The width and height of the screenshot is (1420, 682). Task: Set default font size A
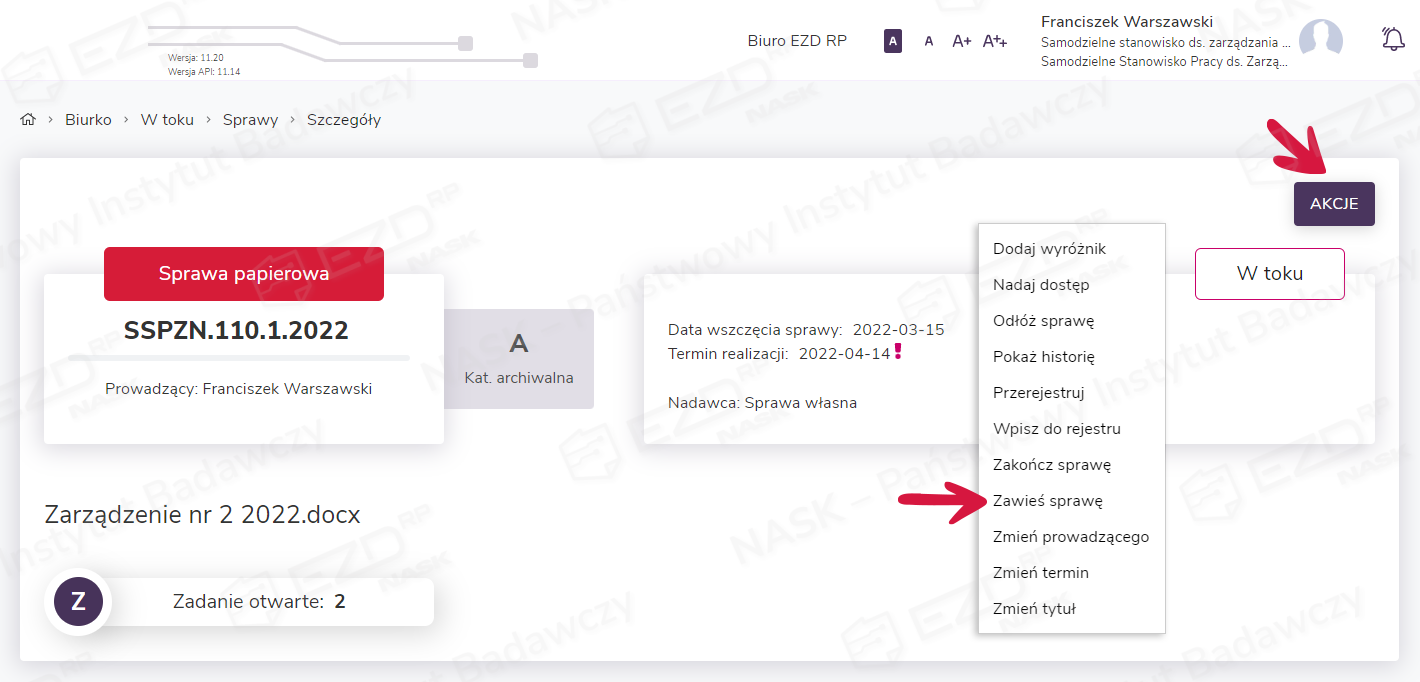point(929,41)
